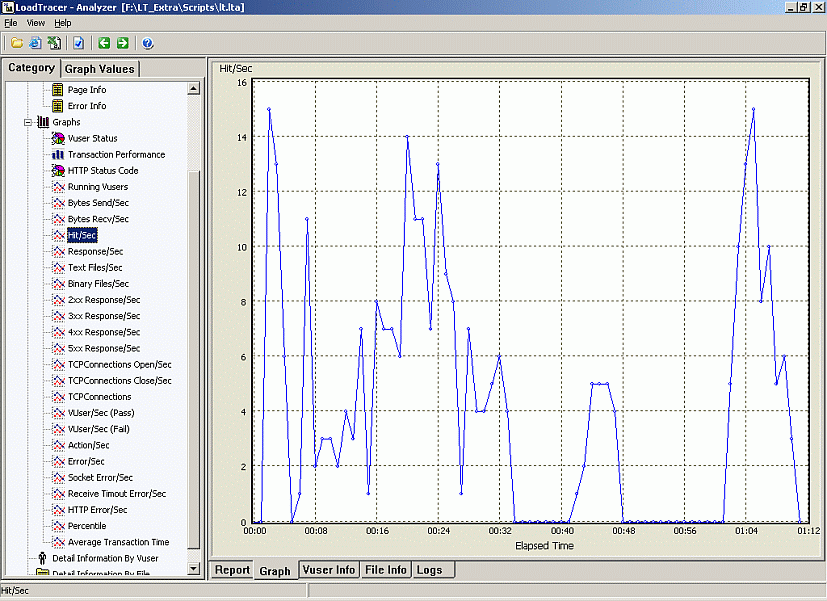Collapse the Graphs tree node

[28, 122]
